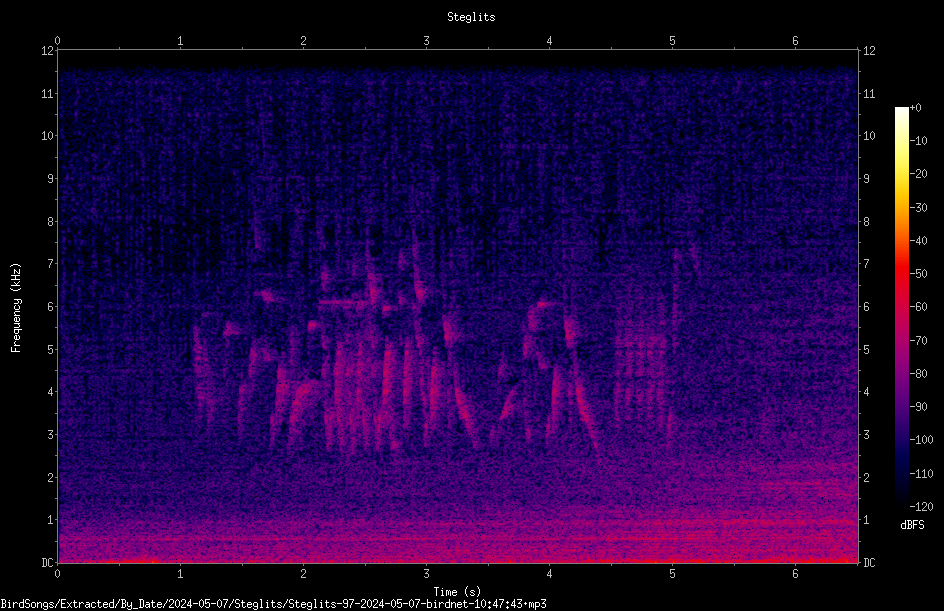Image resolution: width=944 pixels, height=611 pixels.
Task: Click the +0 label on color scale
Action: pos(915,108)
